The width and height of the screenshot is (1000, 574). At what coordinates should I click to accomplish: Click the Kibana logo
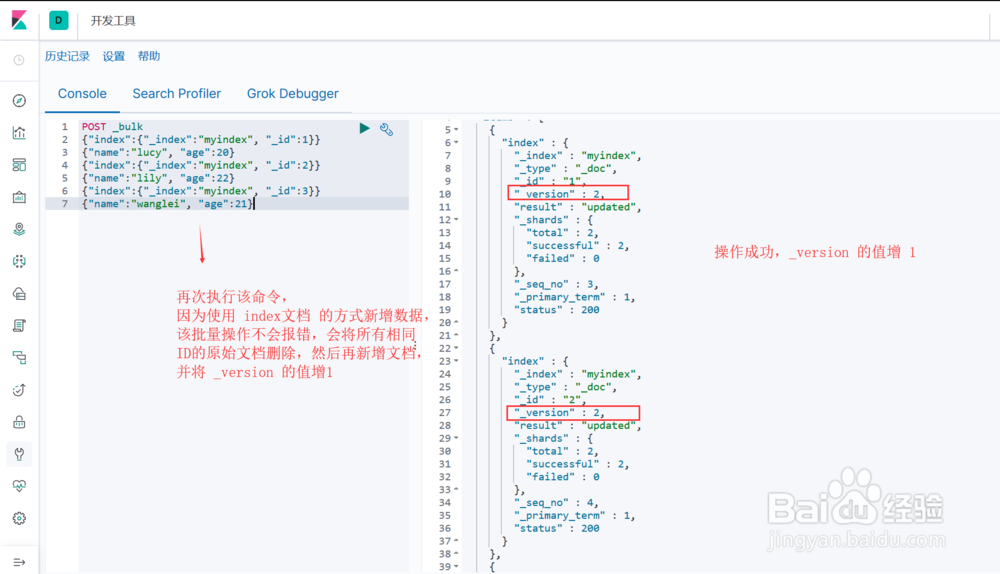click(19, 20)
